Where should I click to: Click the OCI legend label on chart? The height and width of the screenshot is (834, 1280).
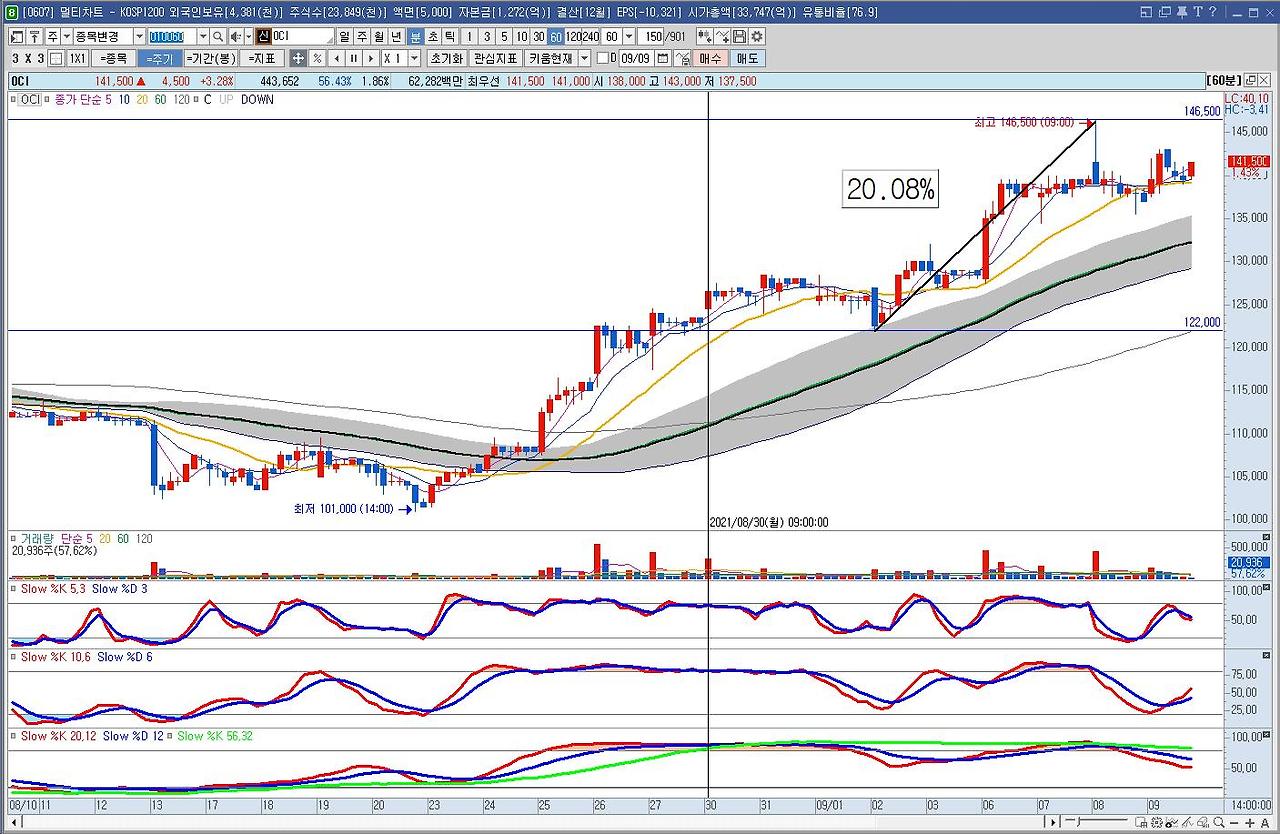coord(31,99)
